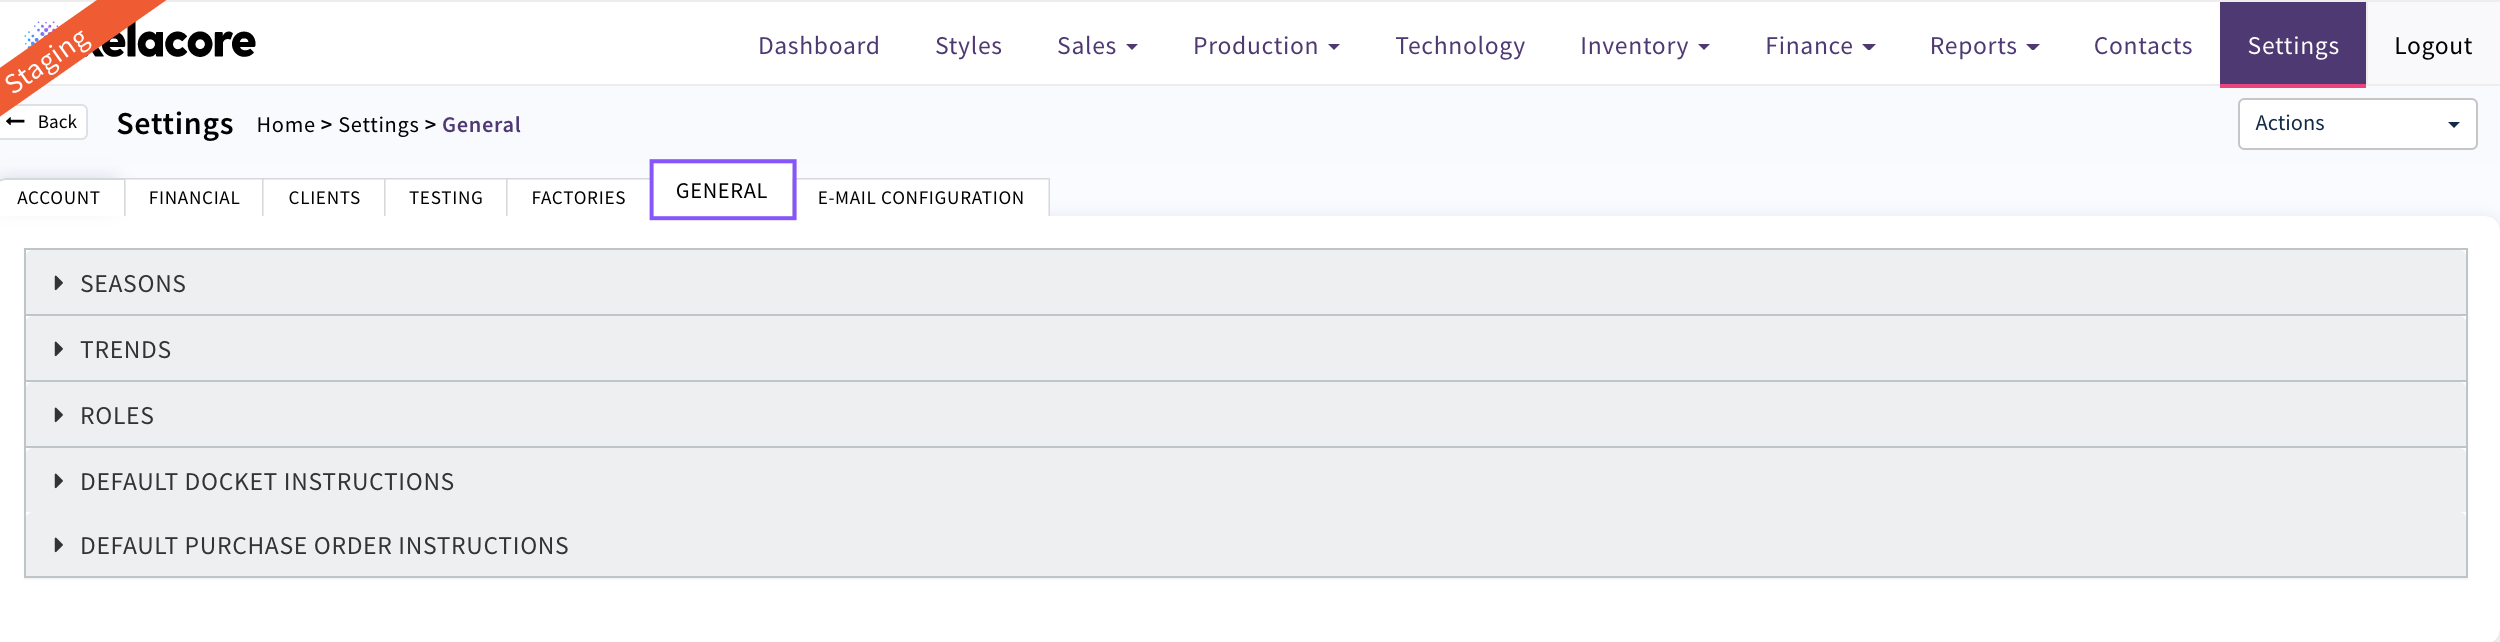2500x642 pixels.
Task: Expand the SEASONS section
Action: [x=133, y=284]
